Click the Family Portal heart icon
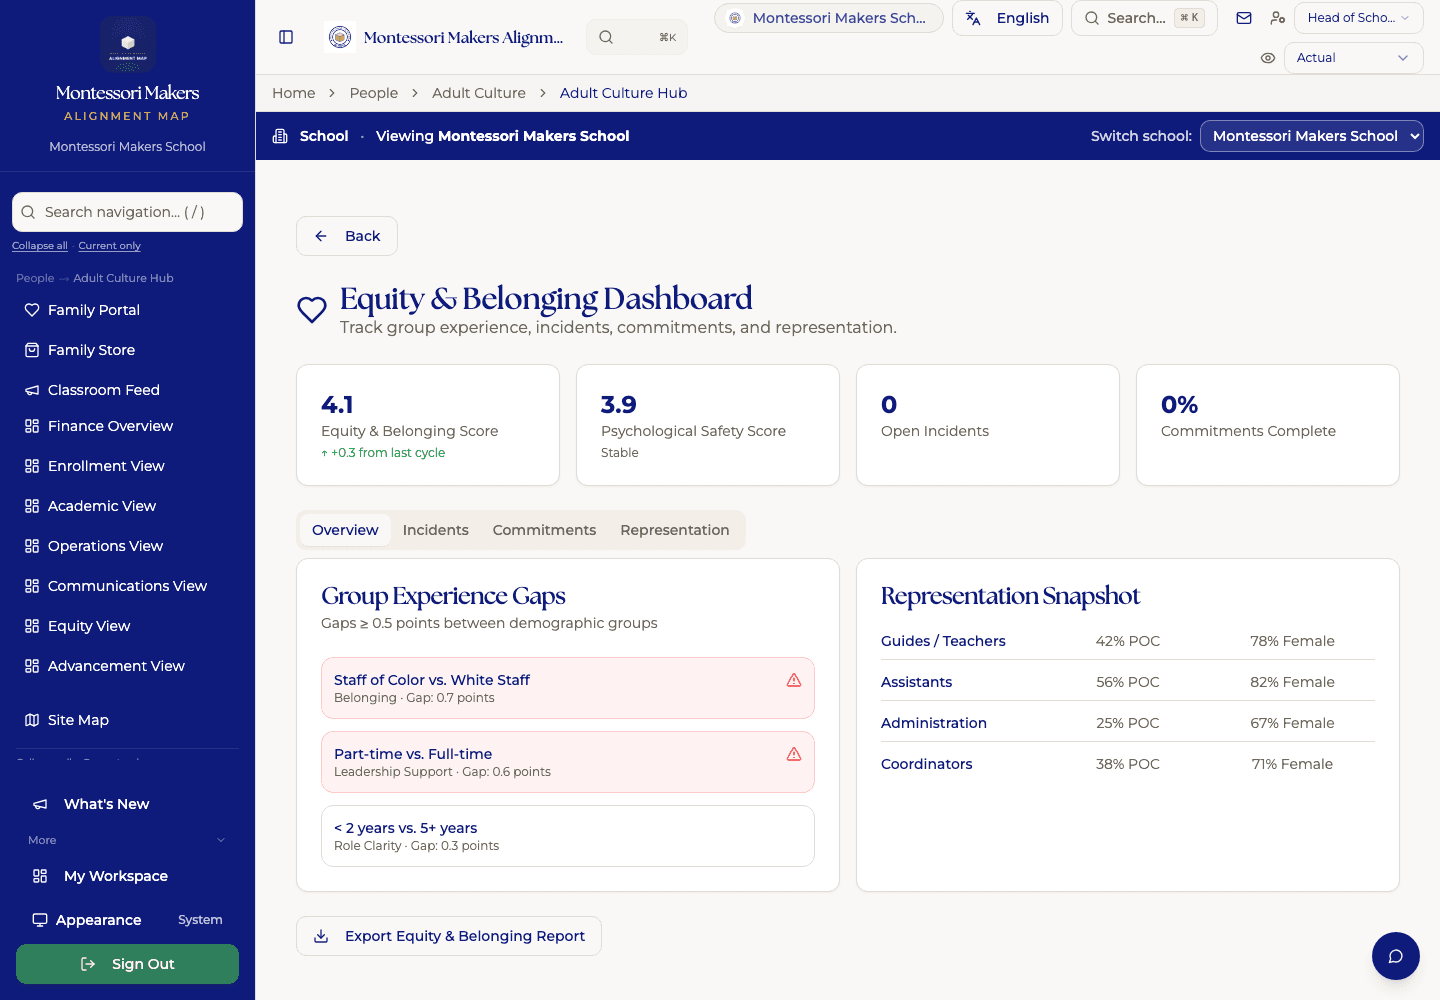This screenshot has height=1000, width=1440. click(x=32, y=310)
